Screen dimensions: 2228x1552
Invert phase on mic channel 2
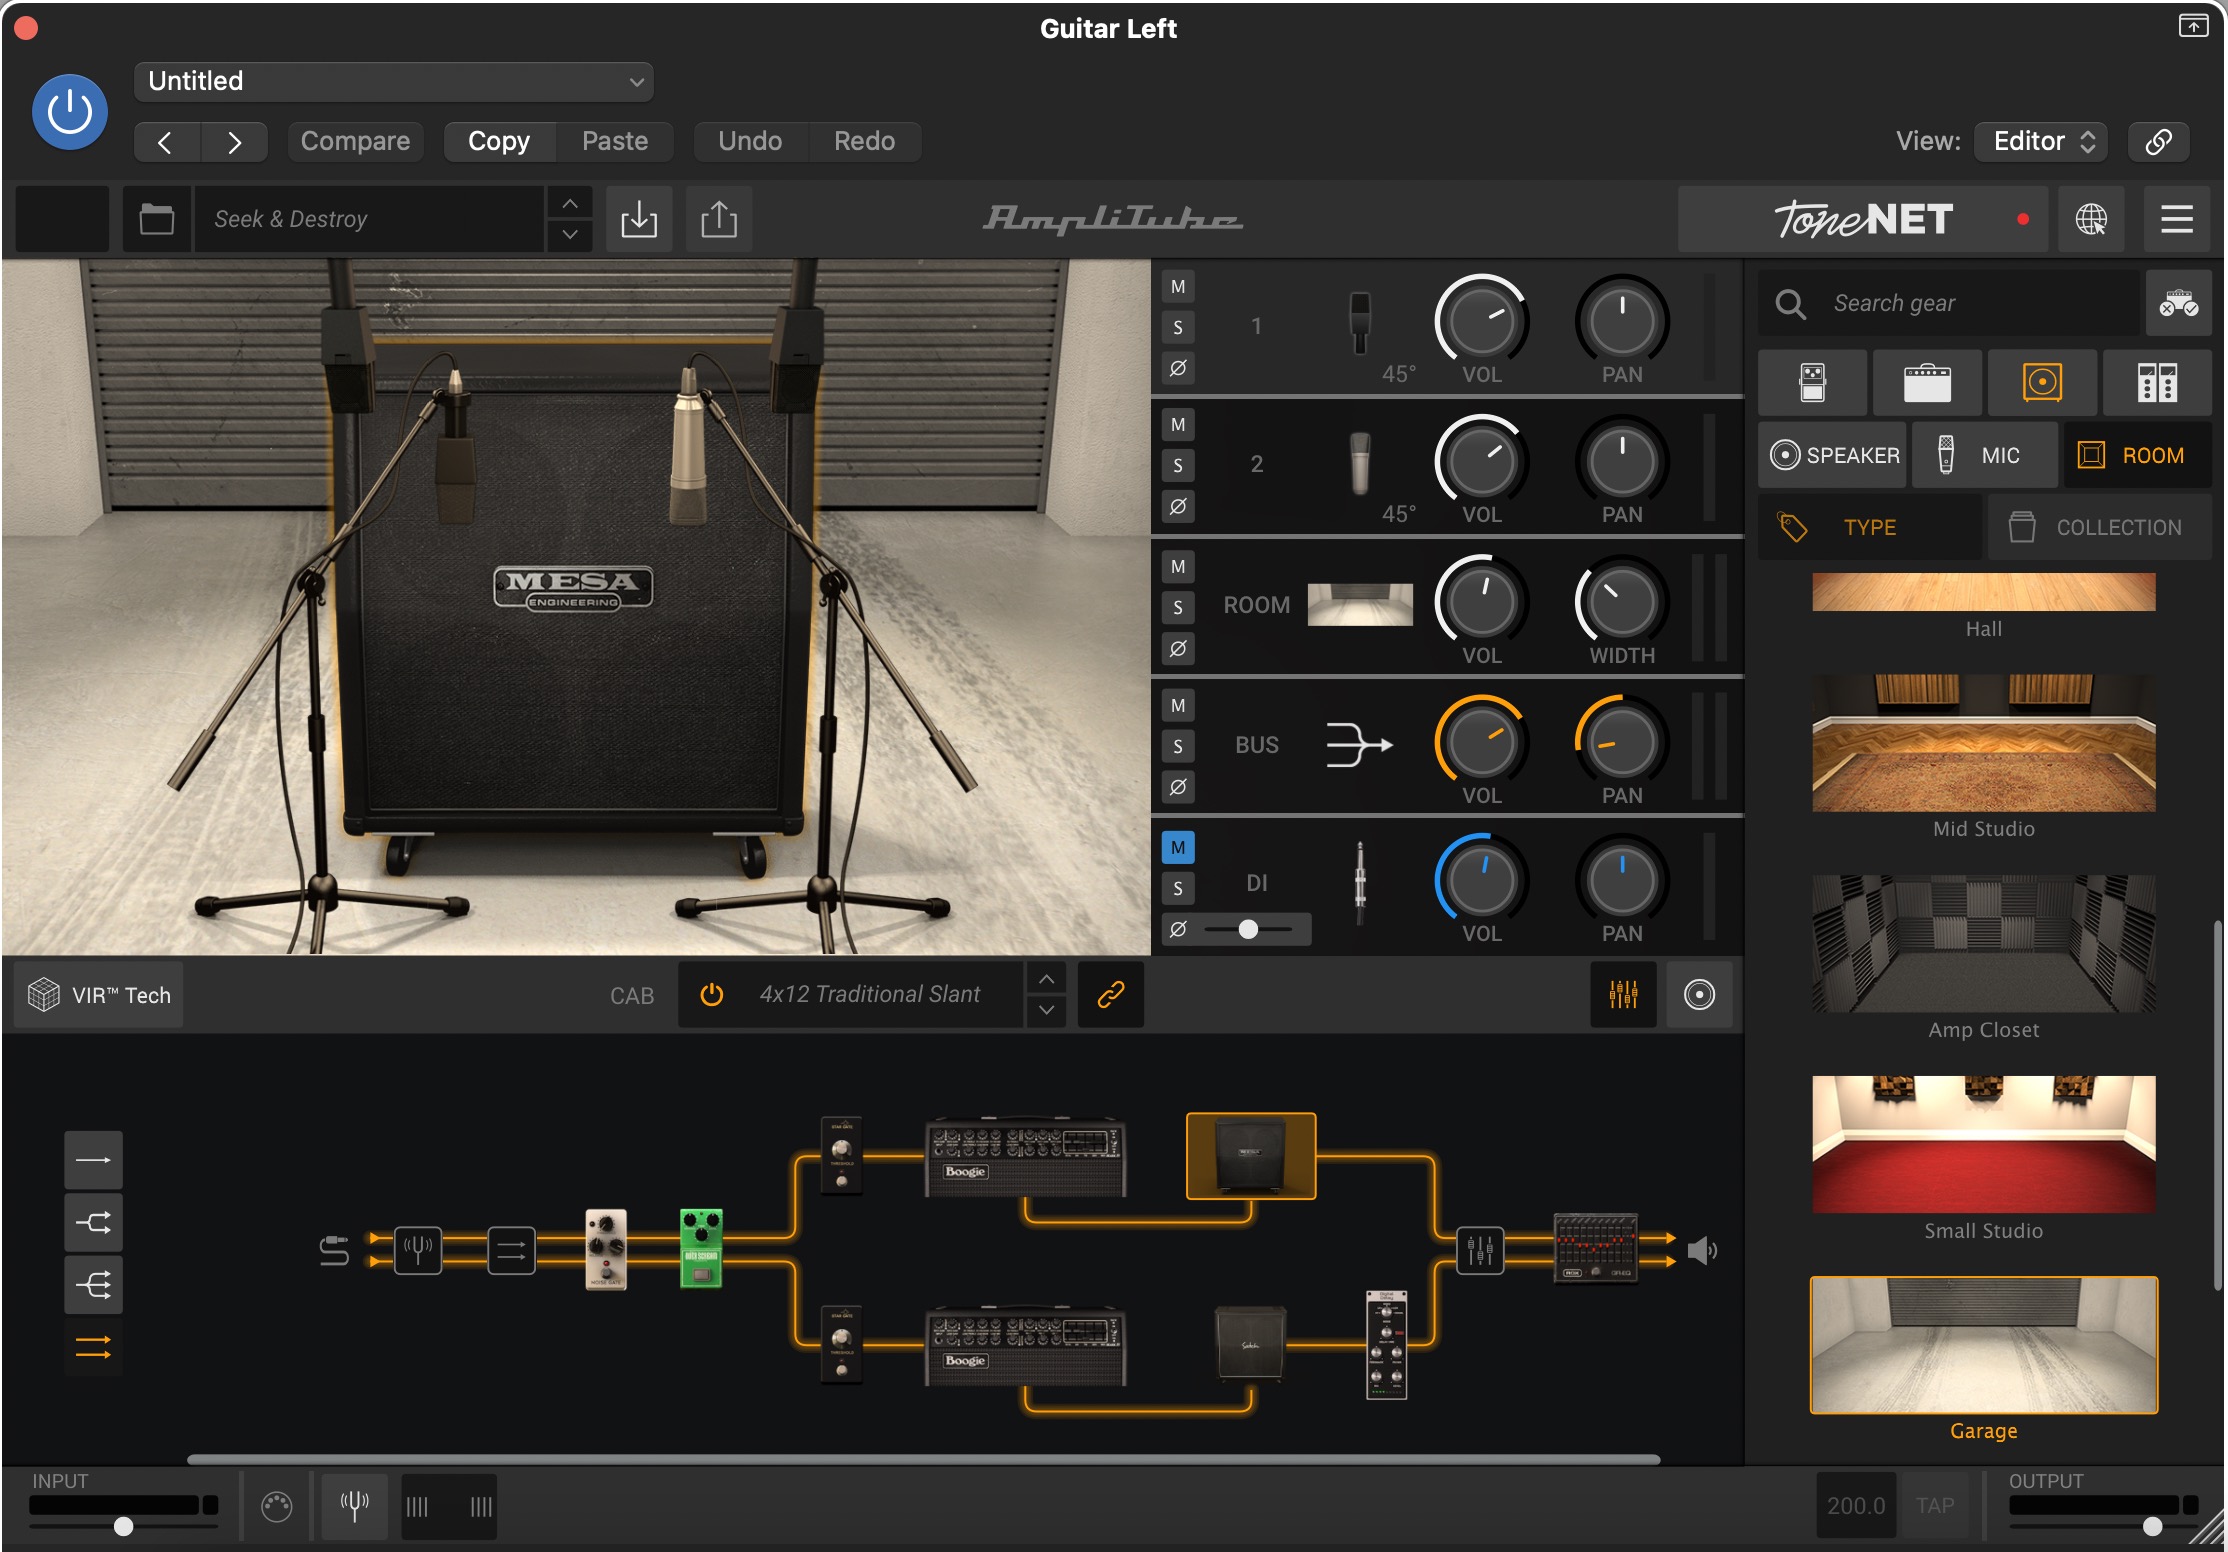pos(1178,506)
